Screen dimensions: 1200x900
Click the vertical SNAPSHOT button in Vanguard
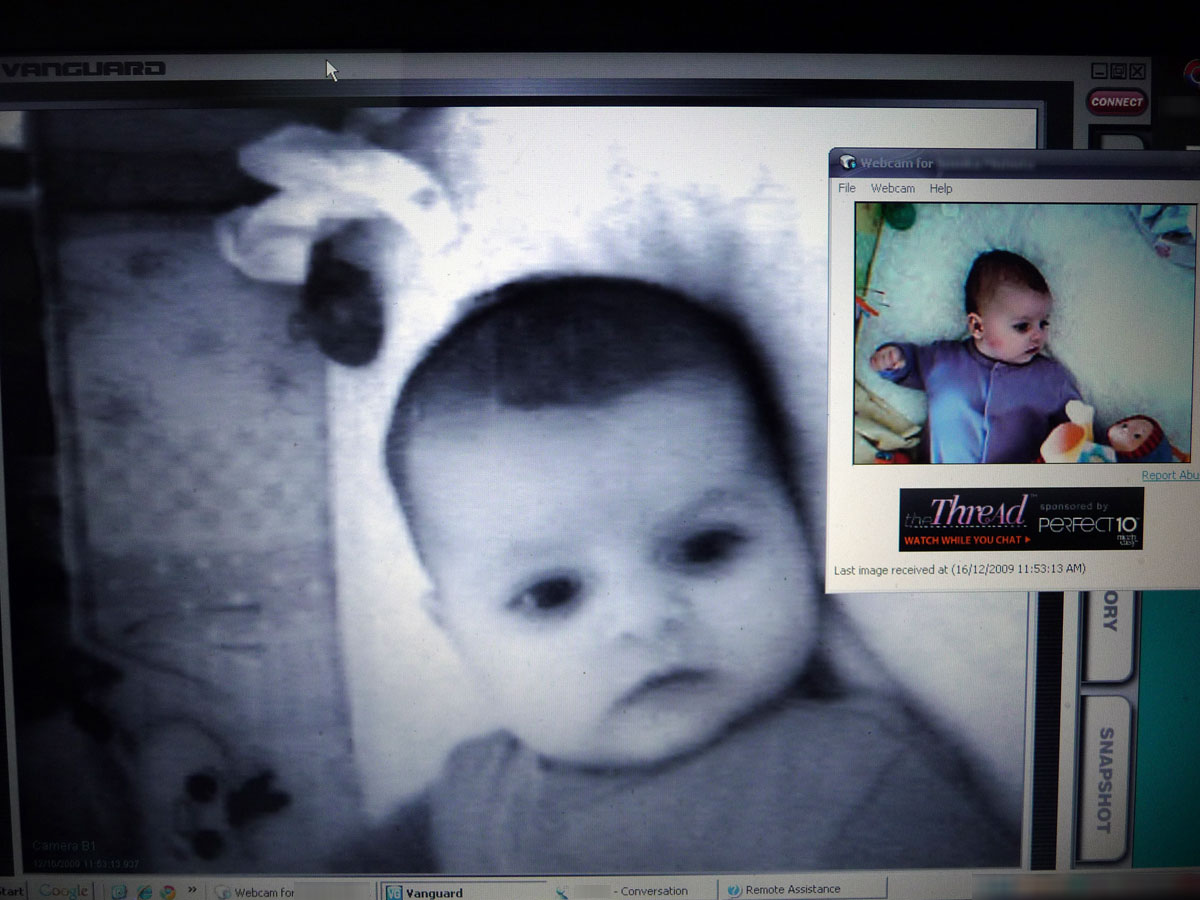(x=1106, y=779)
